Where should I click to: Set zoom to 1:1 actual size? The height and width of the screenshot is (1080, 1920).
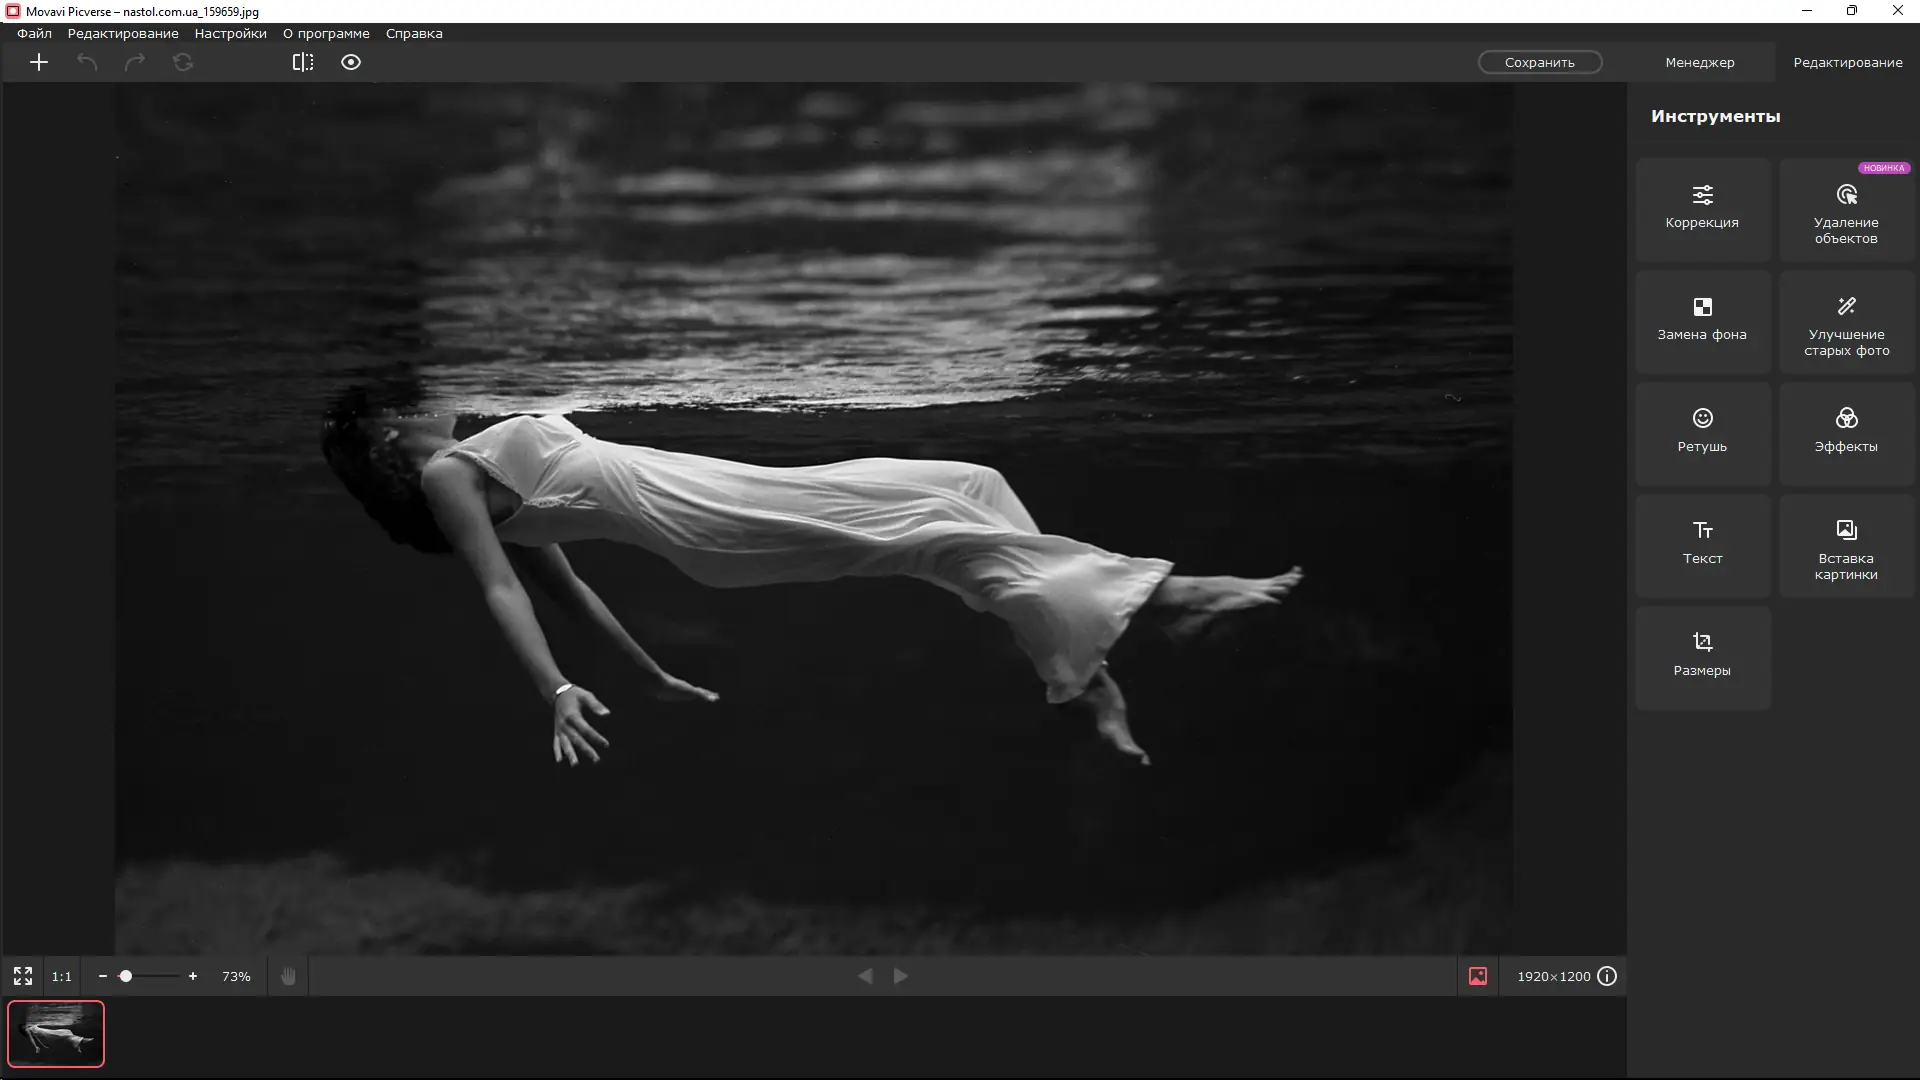point(62,976)
